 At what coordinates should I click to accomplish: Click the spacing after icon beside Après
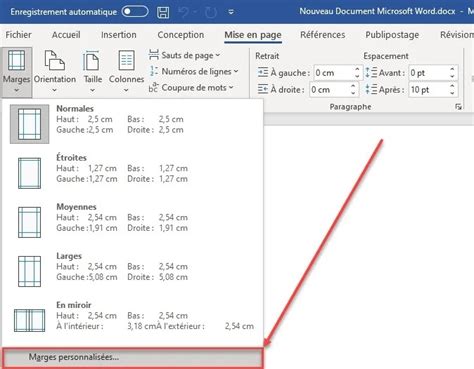coord(371,89)
